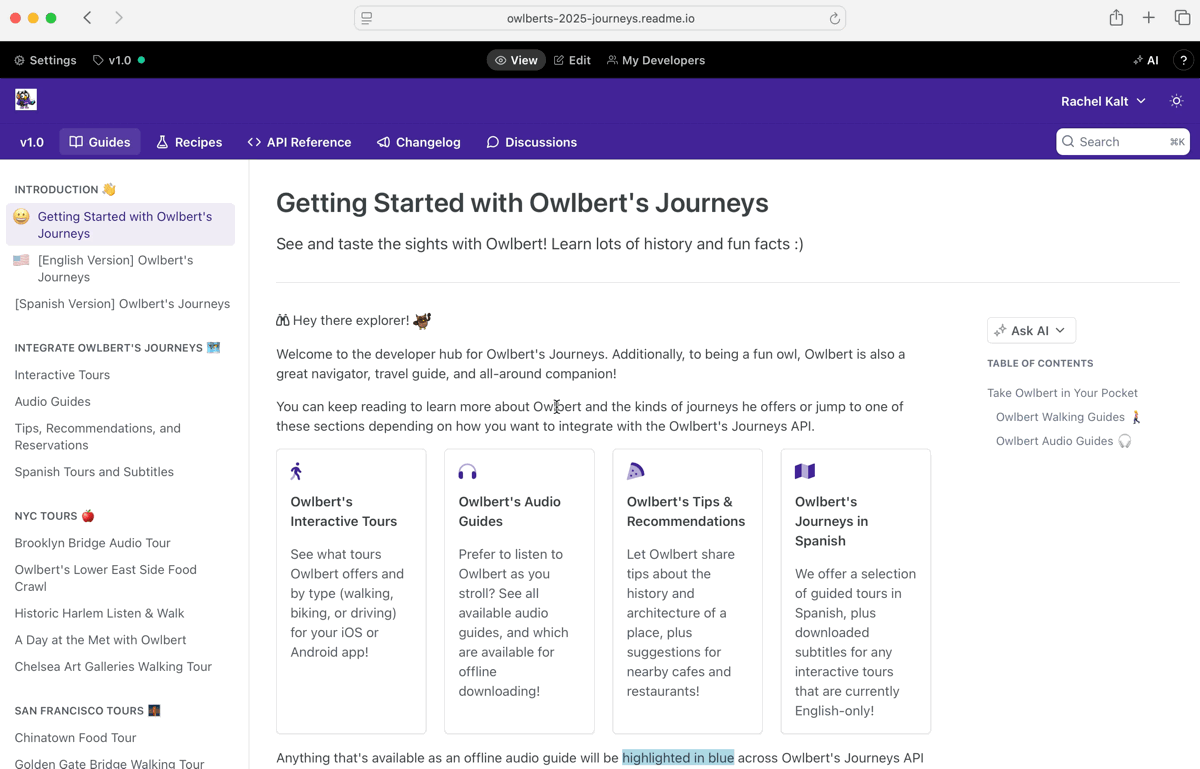Click the text highlighted in blue
The height and width of the screenshot is (769, 1200).
678,758
